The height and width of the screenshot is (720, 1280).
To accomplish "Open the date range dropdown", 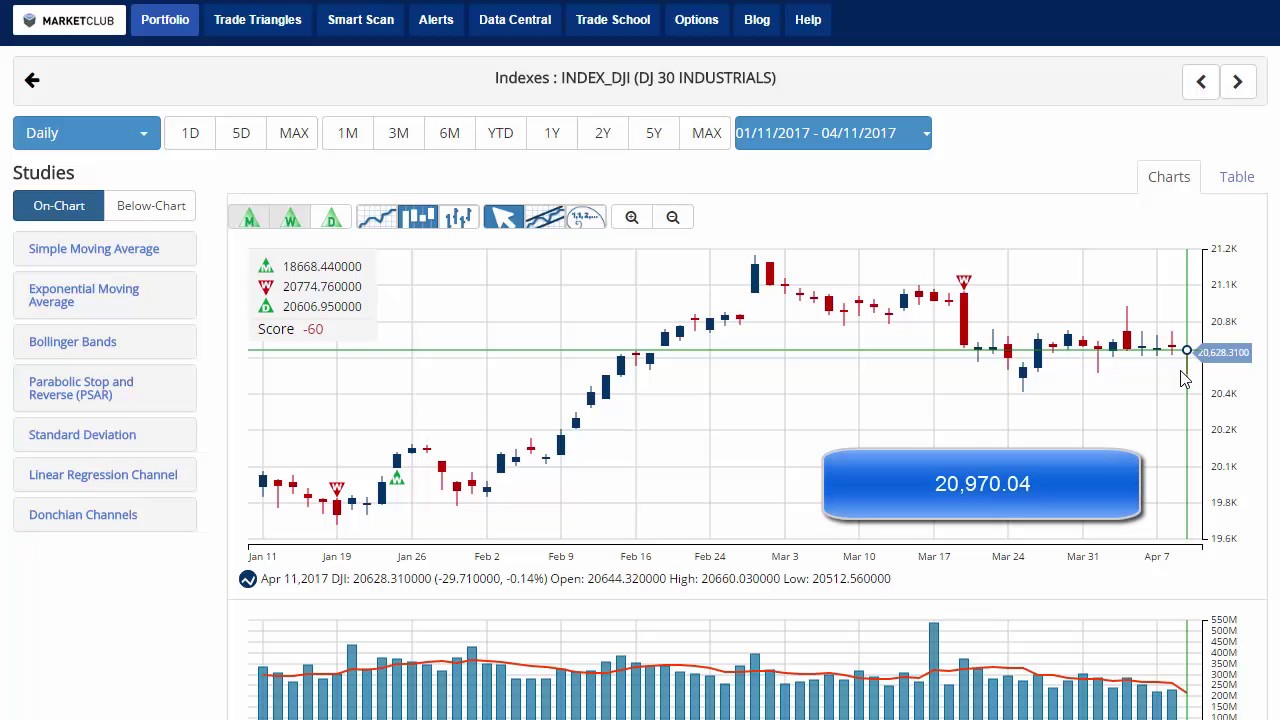I will coord(833,133).
